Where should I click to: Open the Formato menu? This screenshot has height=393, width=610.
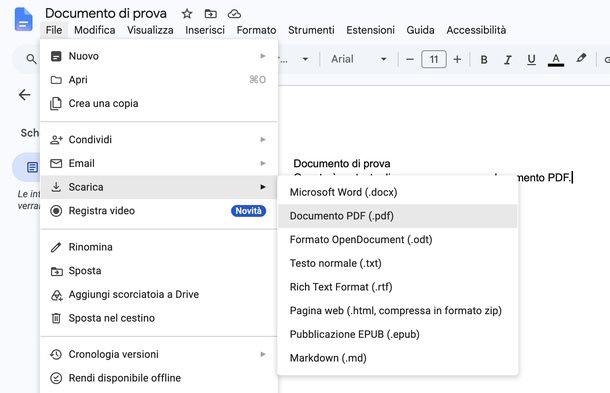pyautogui.click(x=256, y=30)
